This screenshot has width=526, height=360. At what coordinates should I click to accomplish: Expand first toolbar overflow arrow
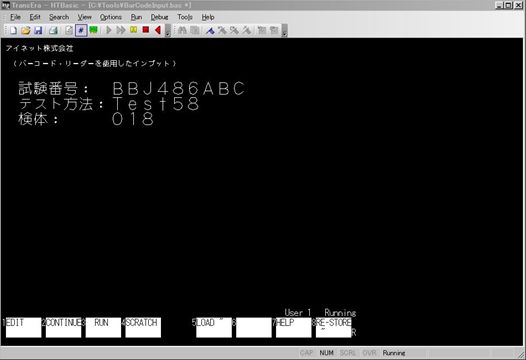(x=168, y=31)
